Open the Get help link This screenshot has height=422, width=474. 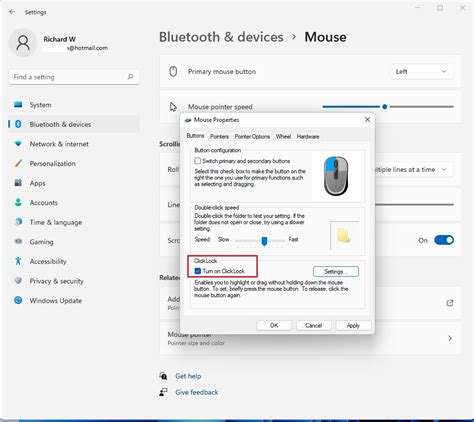188,376
